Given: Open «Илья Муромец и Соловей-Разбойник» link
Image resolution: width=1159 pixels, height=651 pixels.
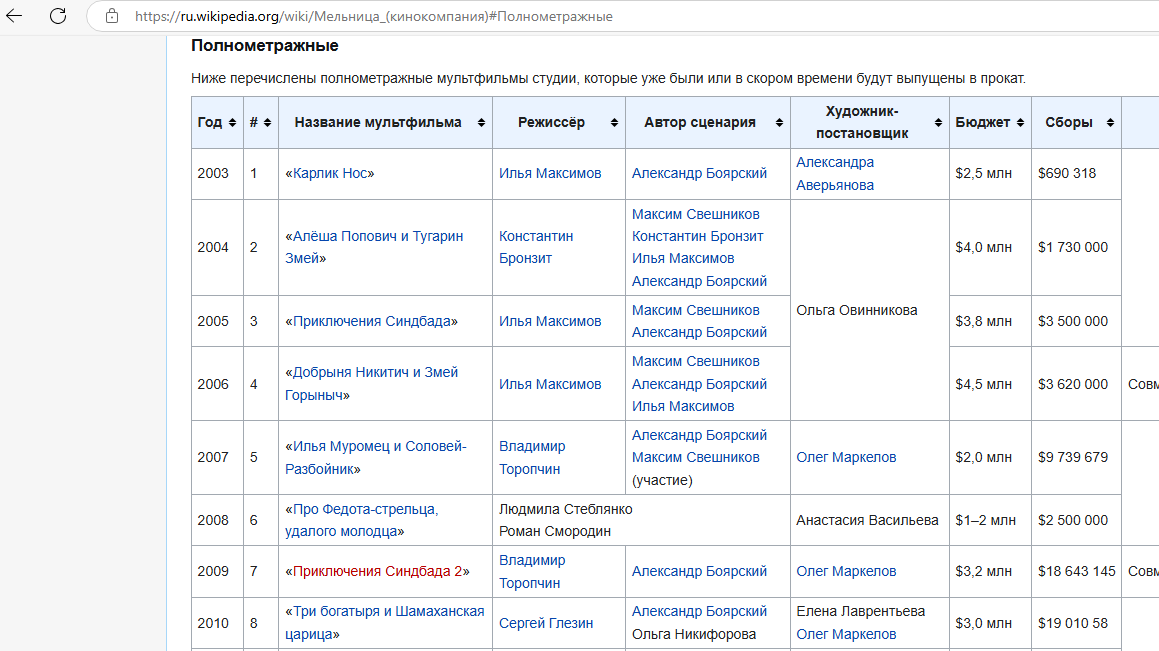Looking at the screenshot, I should (x=375, y=457).
